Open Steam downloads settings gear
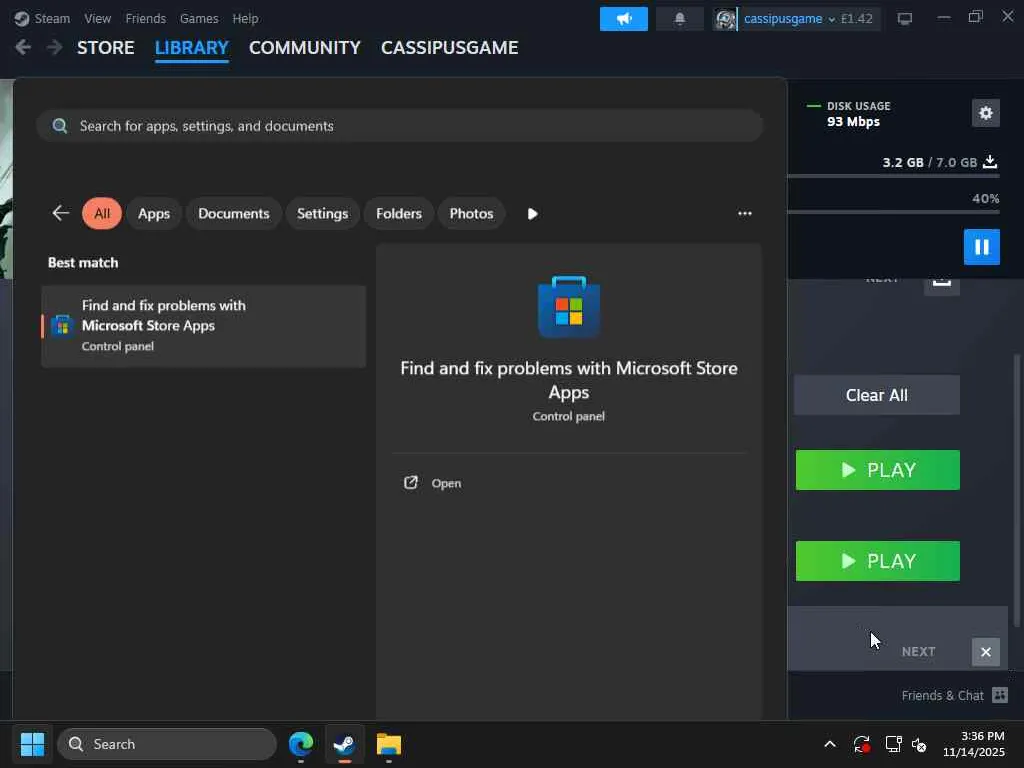Screen dimensions: 1024x768 point(985,113)
